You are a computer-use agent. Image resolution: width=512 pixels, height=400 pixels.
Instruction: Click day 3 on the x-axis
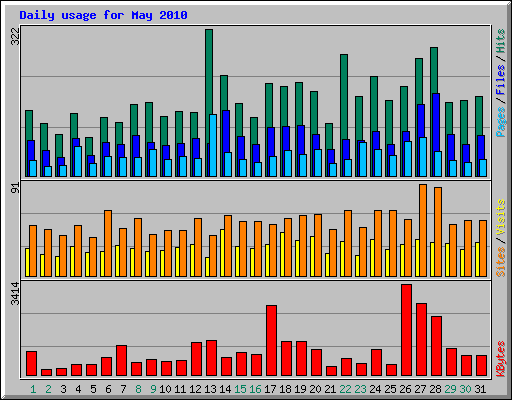(63, 389)
